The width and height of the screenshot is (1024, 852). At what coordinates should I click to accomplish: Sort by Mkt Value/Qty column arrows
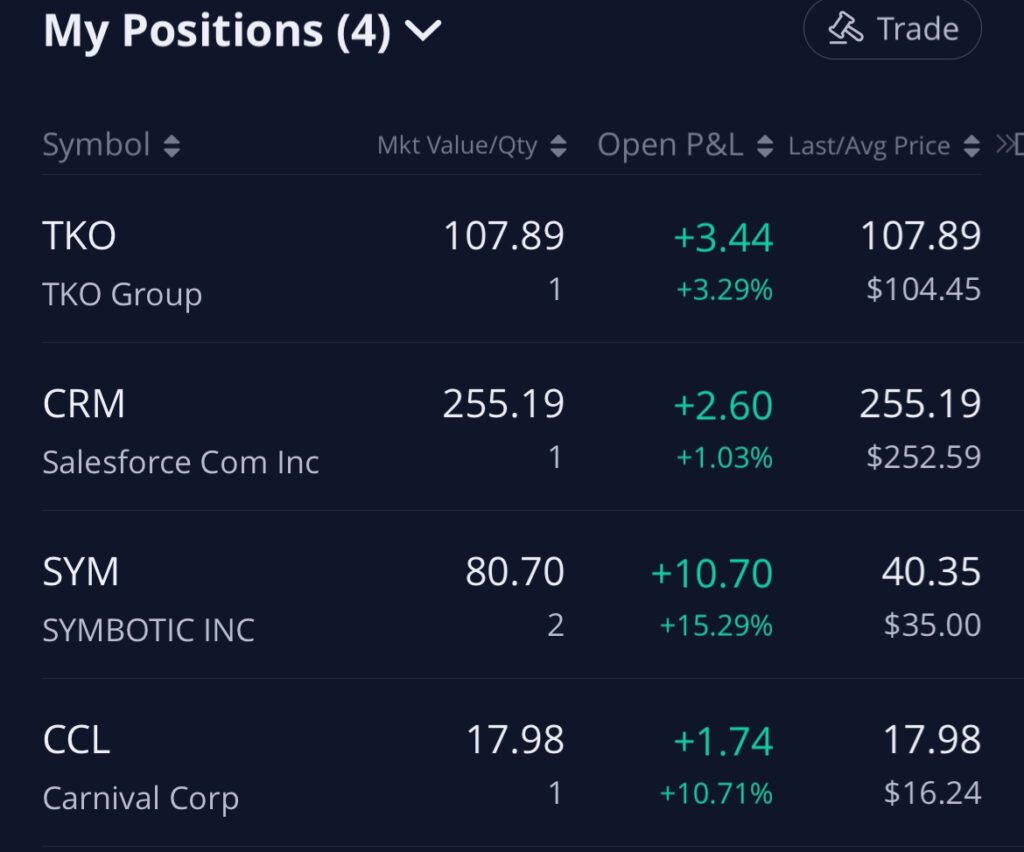click(559, 147)
